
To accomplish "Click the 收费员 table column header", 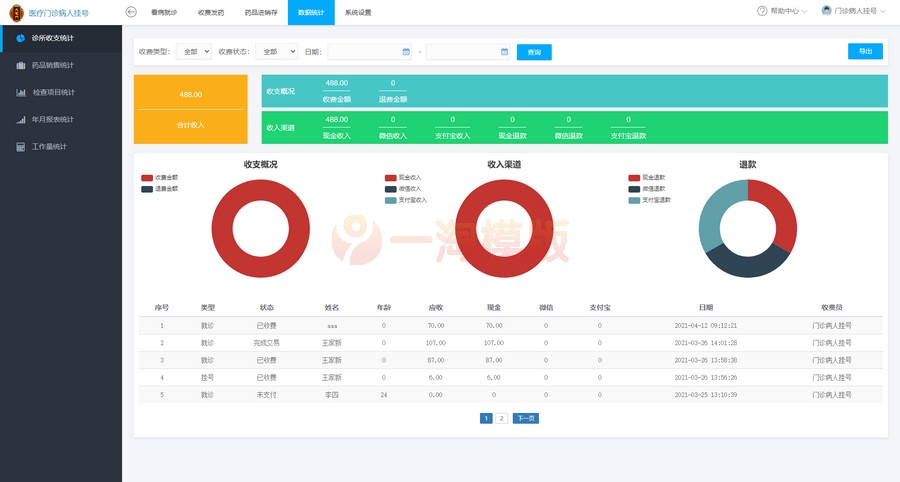I will pyautogui.click(x=832, y=308).
